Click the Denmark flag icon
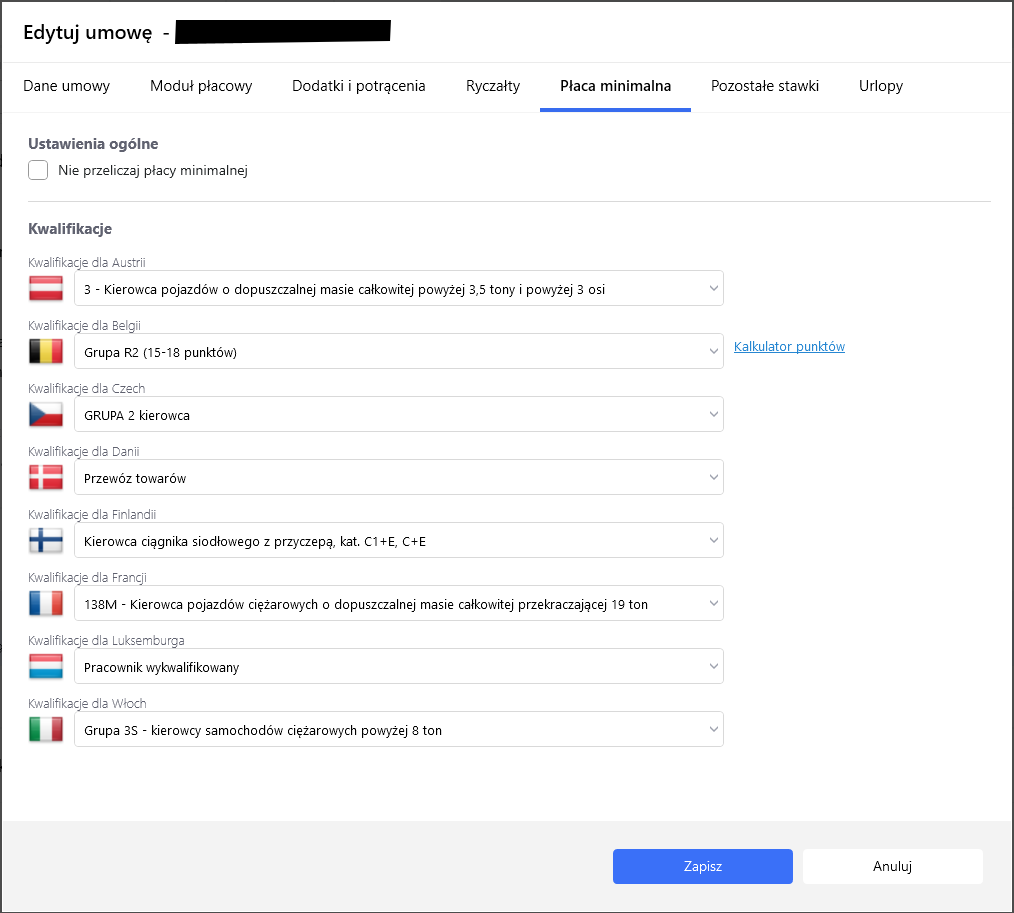 click(46, 478)
